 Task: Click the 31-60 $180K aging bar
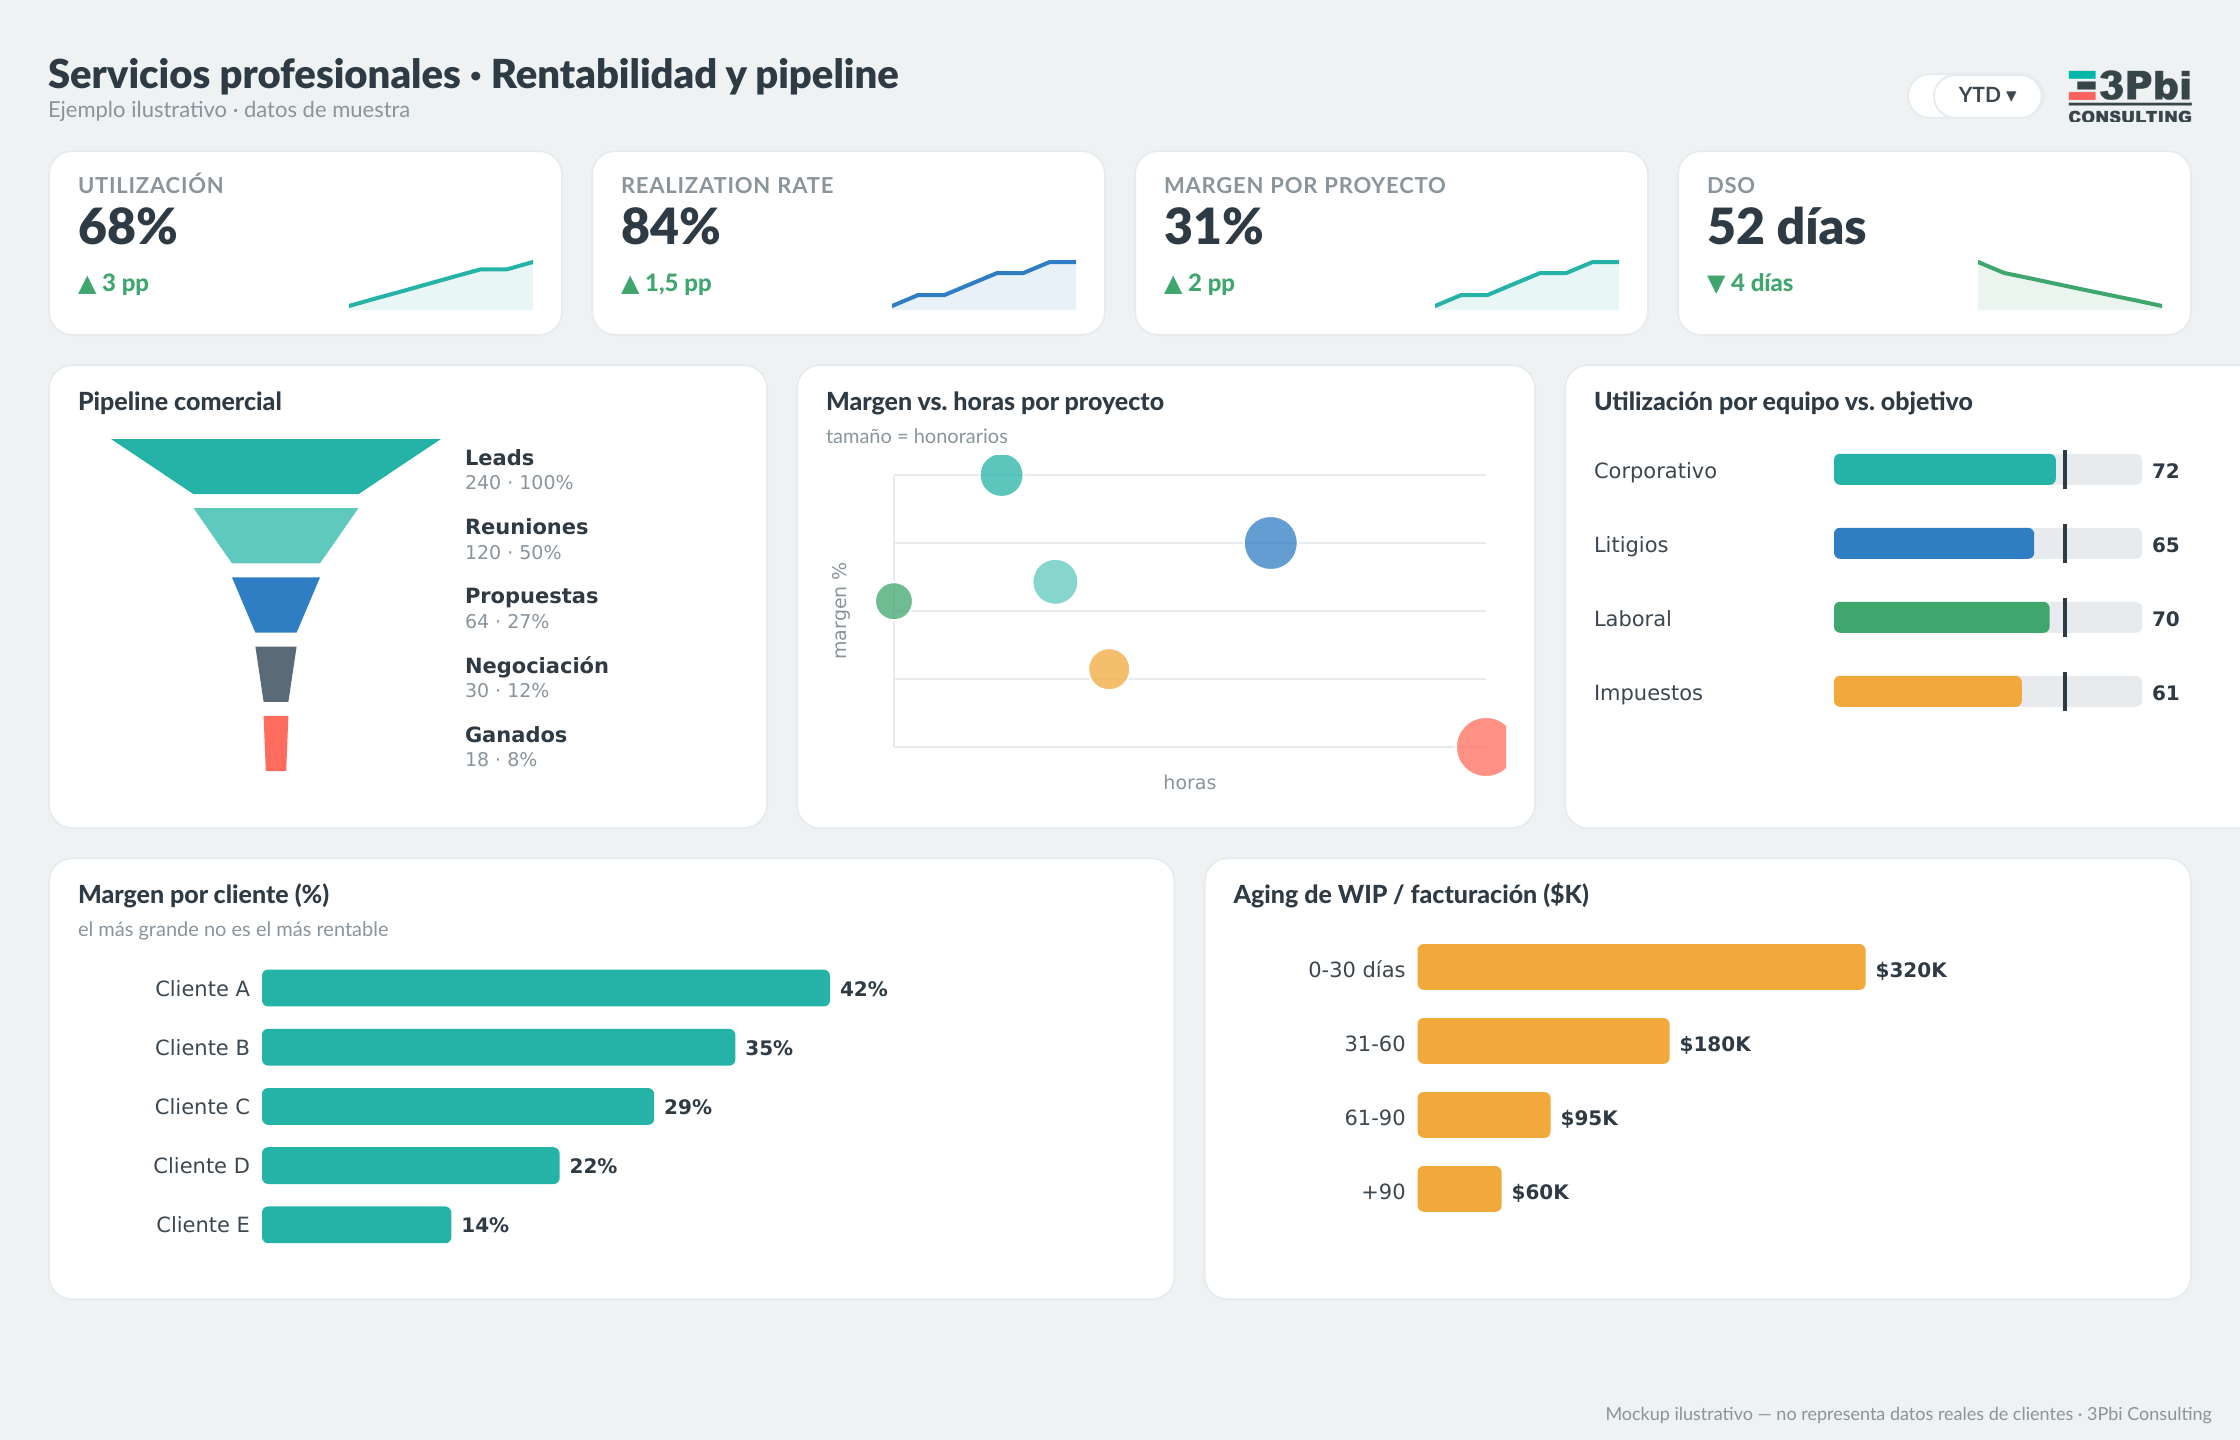1544,1041
